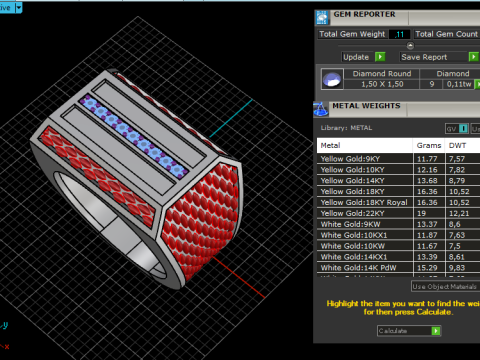The height and width of the screenshot is (360, 480).
Task: Click the Diamond Round gem label
Action: [x=382, y=74]
